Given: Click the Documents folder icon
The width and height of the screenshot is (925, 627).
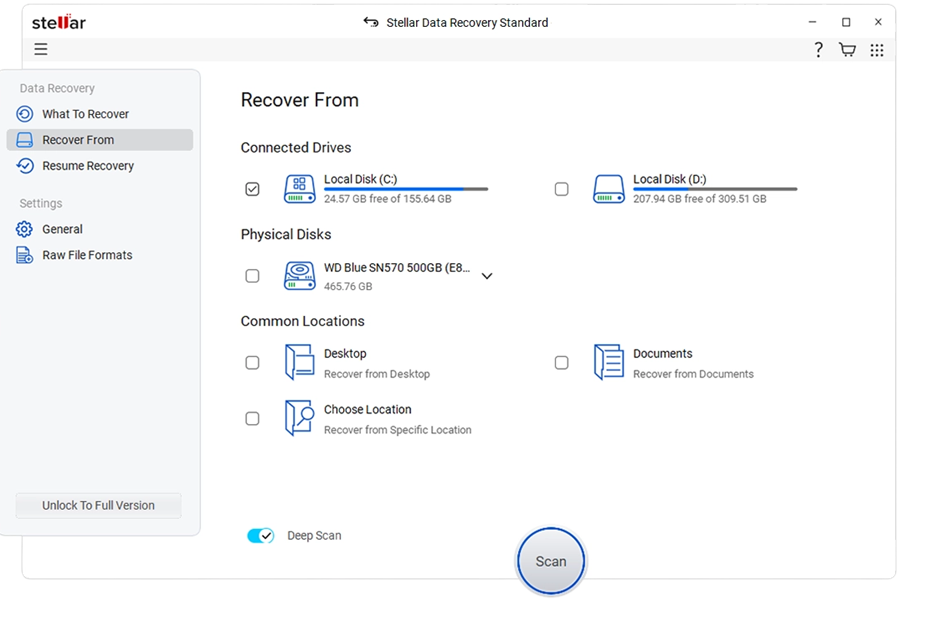Looking at the screenshot, I should coord(609,362).
